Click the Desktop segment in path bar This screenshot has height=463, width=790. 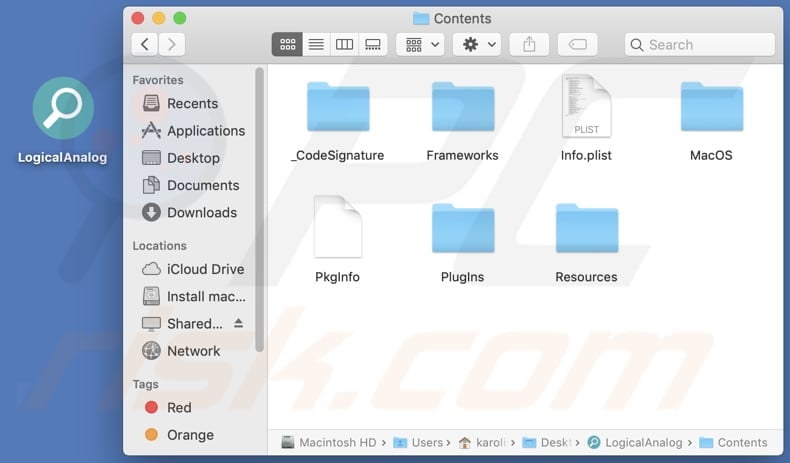(547, 442)
